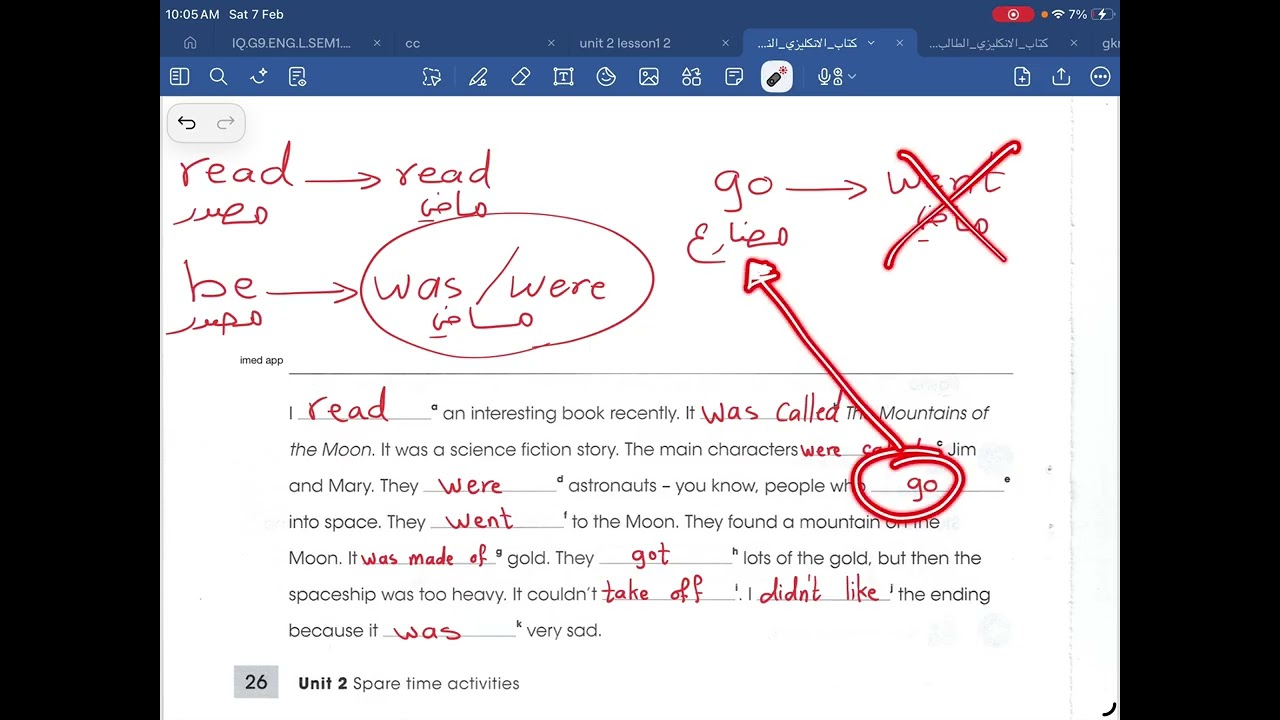Close the active Arabic-titled tab

tap(899, 43)
